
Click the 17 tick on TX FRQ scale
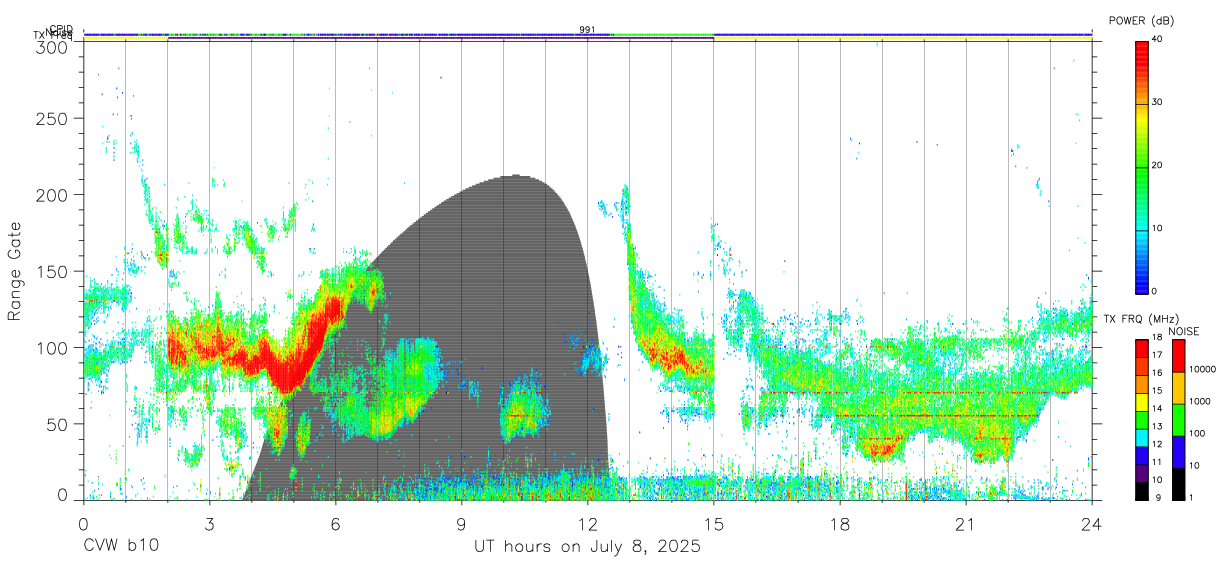(1157, 355)
